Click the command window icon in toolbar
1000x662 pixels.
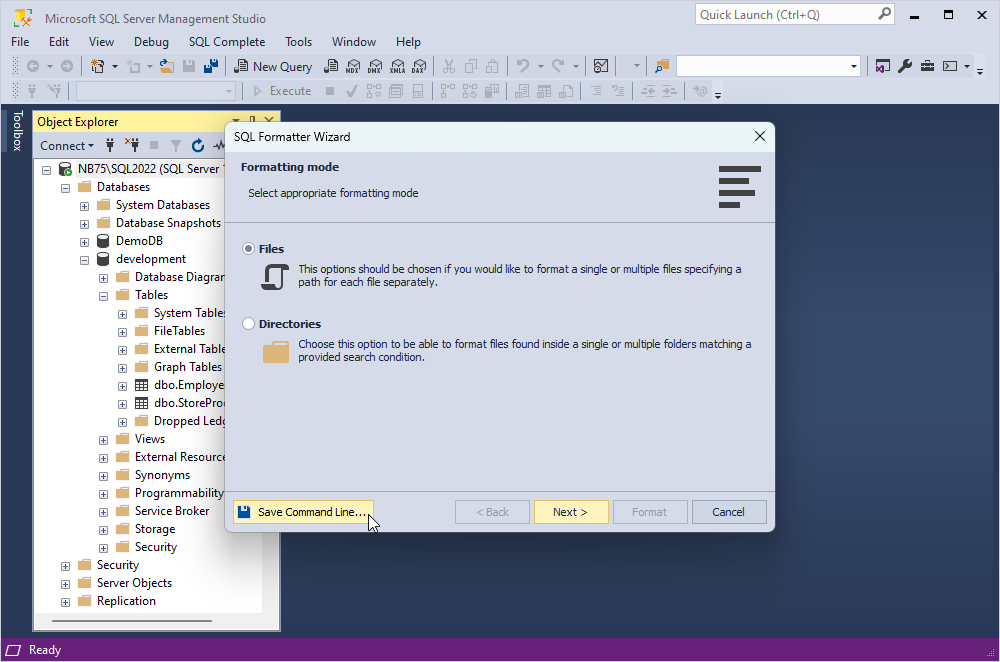coord(950,66)
